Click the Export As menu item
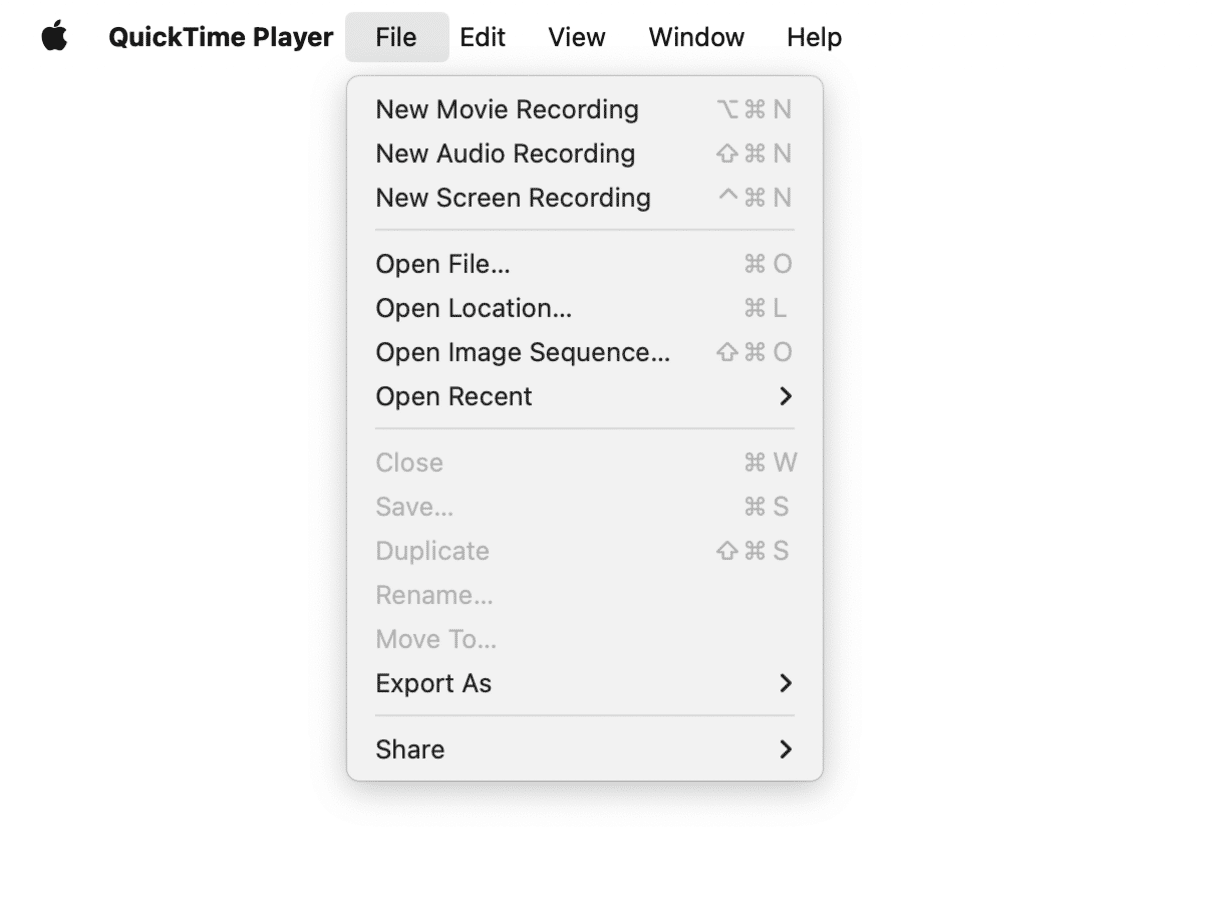1216x913 pixels. click(434, 683)
